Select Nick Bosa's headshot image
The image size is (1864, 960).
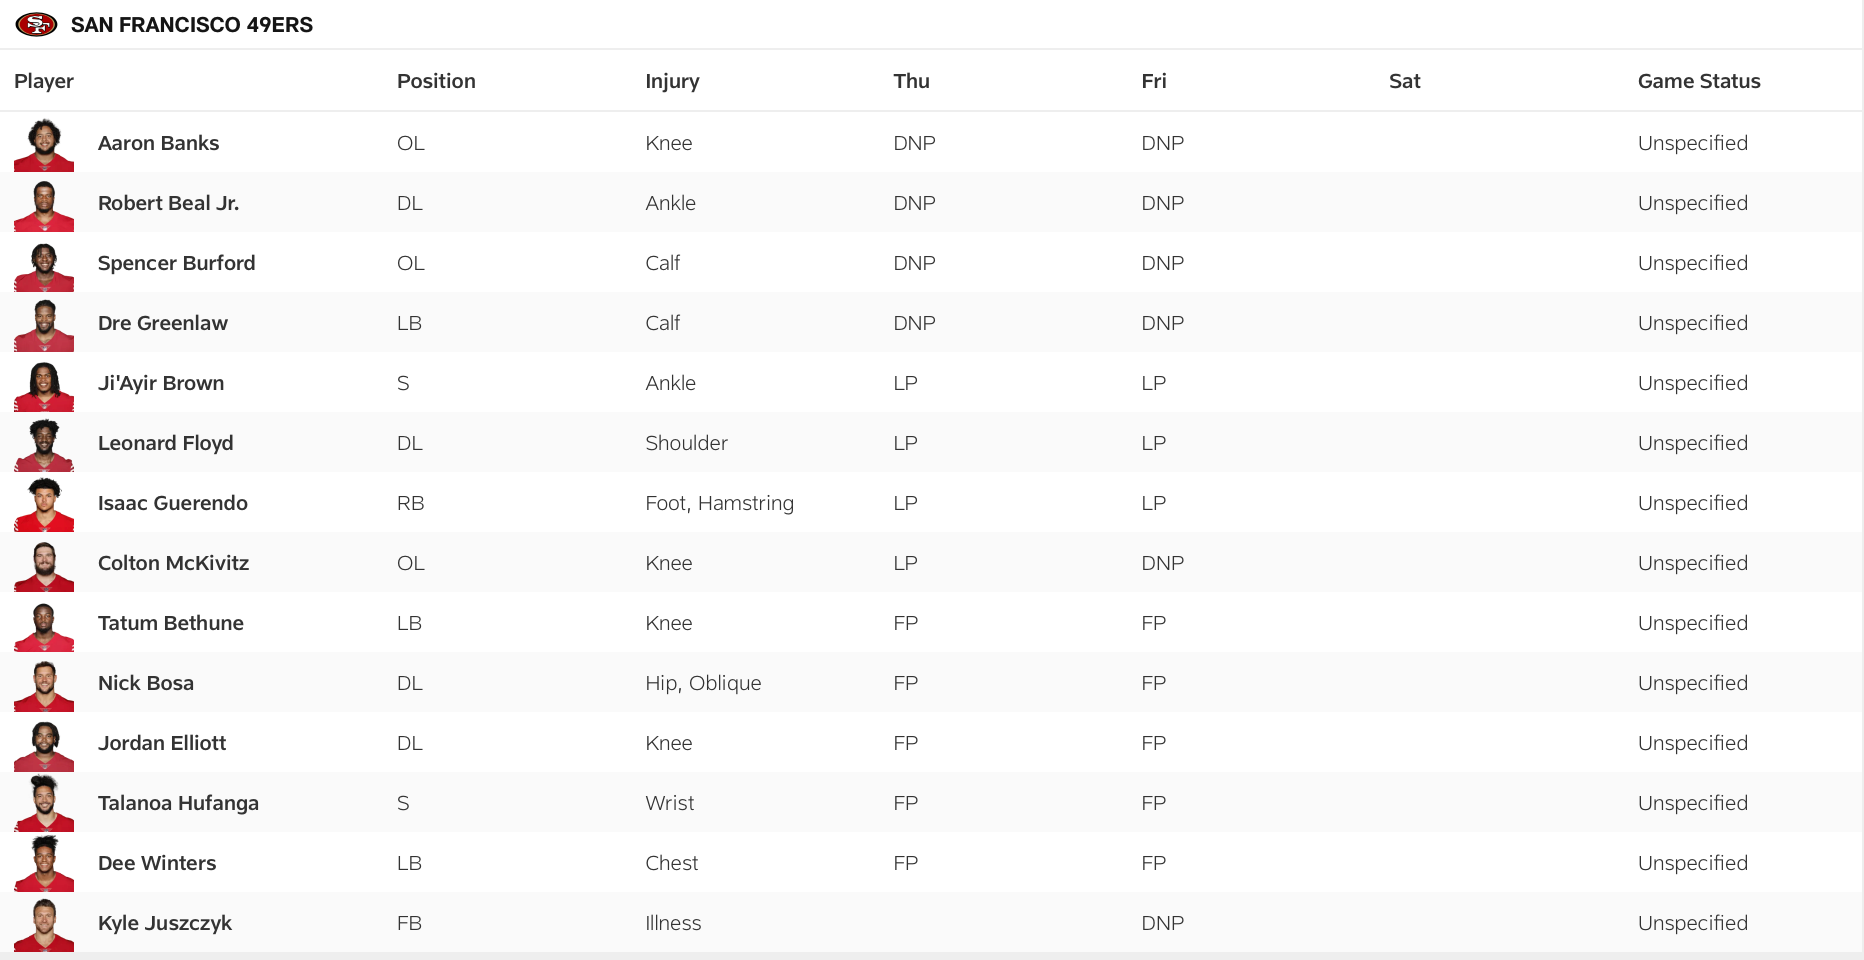pos(43,682)
